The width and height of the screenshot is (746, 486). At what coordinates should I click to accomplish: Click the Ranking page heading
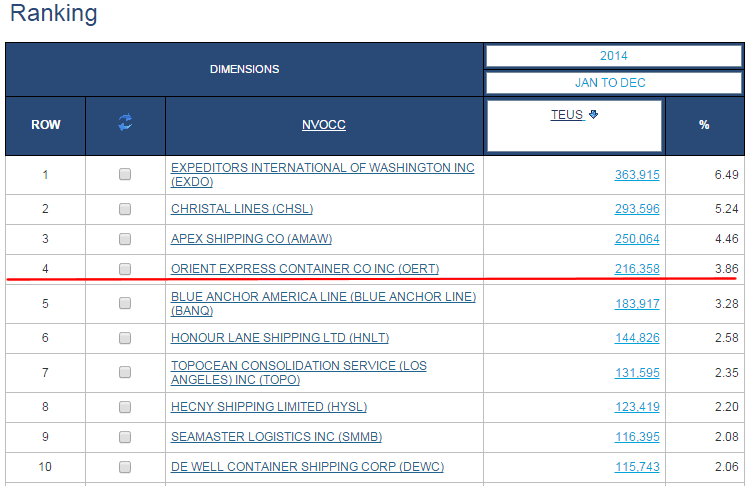(x=54, y=13)
